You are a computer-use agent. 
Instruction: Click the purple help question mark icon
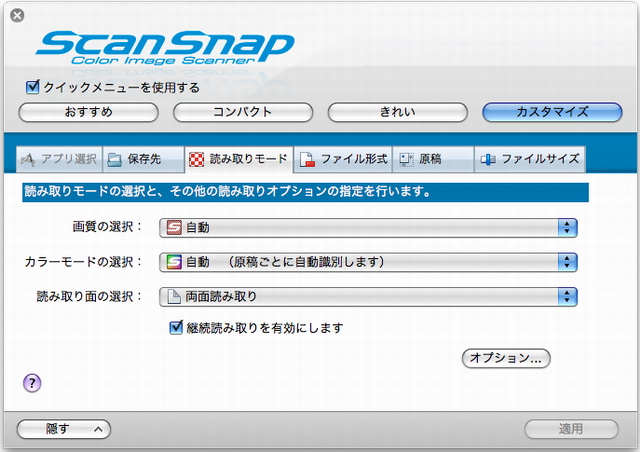(x=32, y=383)
